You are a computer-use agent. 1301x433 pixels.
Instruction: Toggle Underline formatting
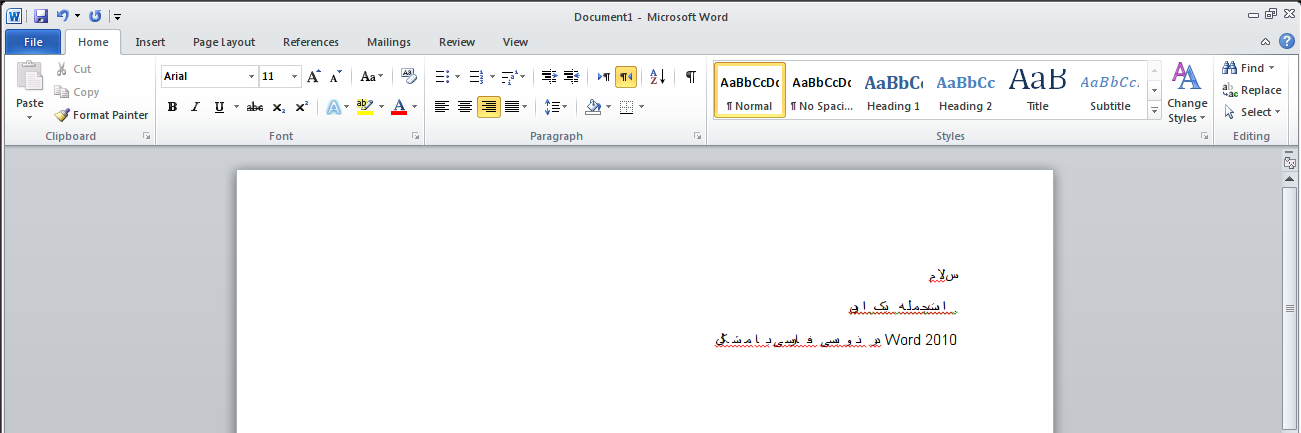[219, 107]
